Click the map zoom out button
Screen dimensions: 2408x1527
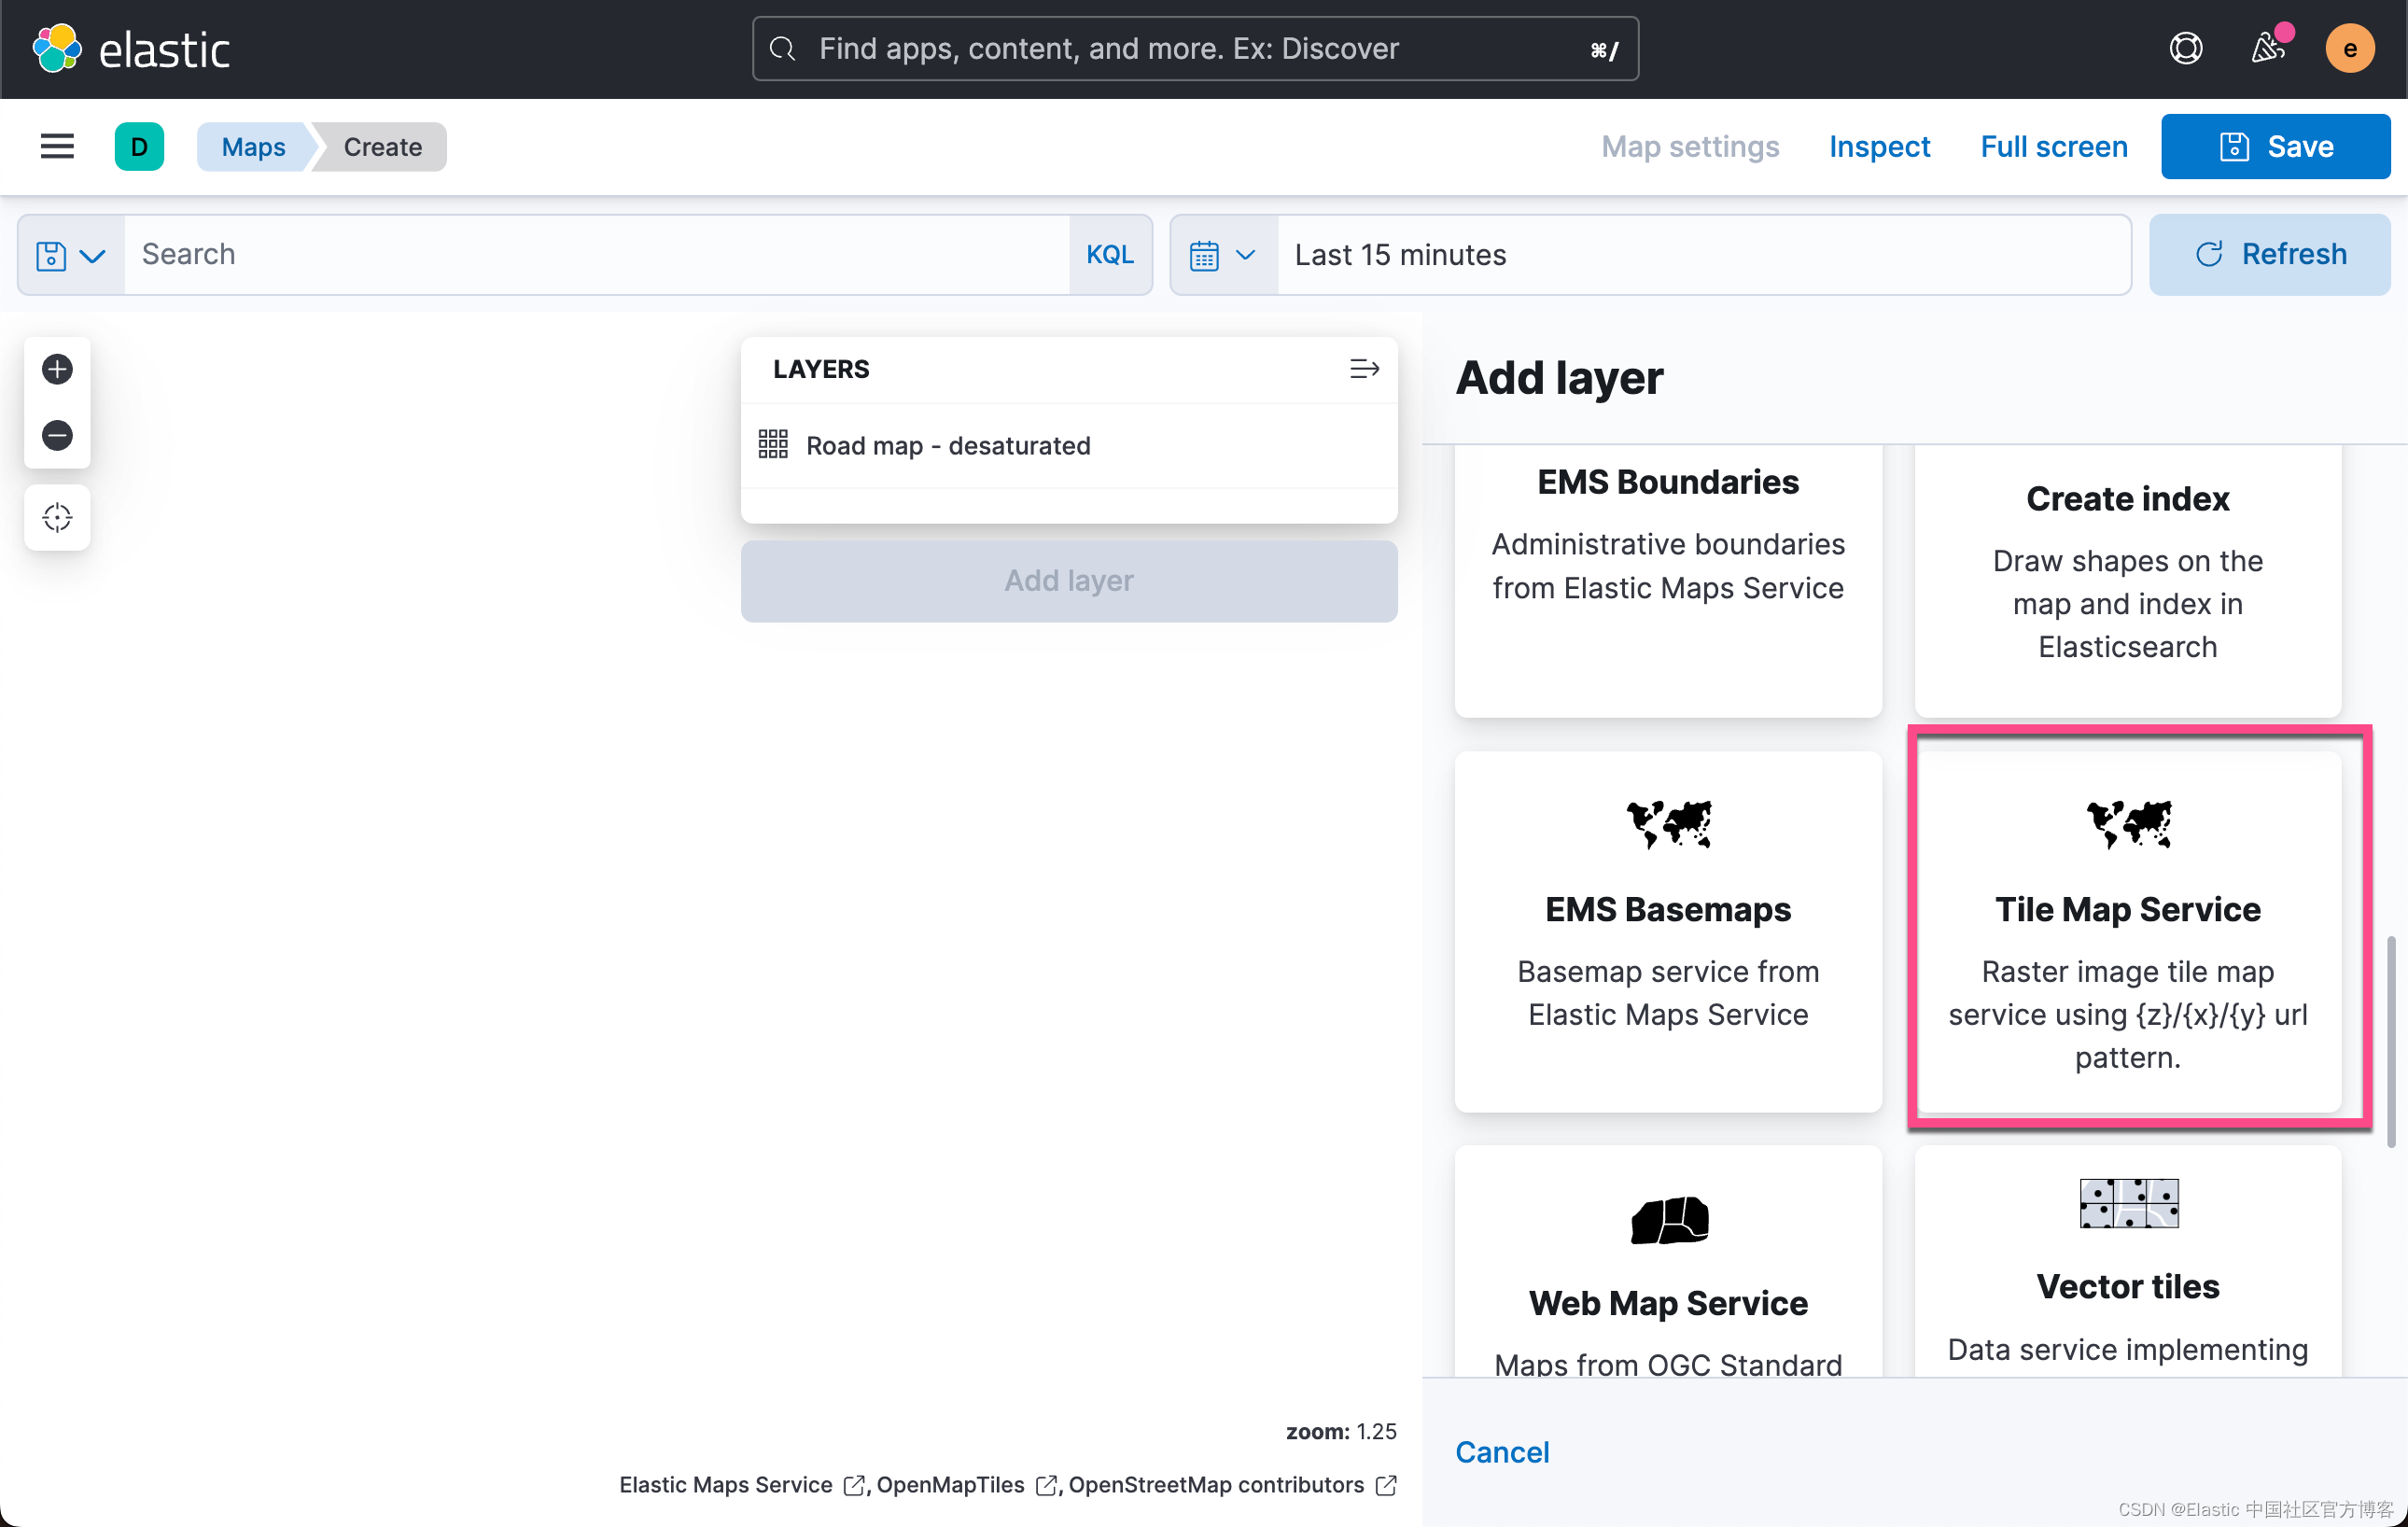pos(57,435)
